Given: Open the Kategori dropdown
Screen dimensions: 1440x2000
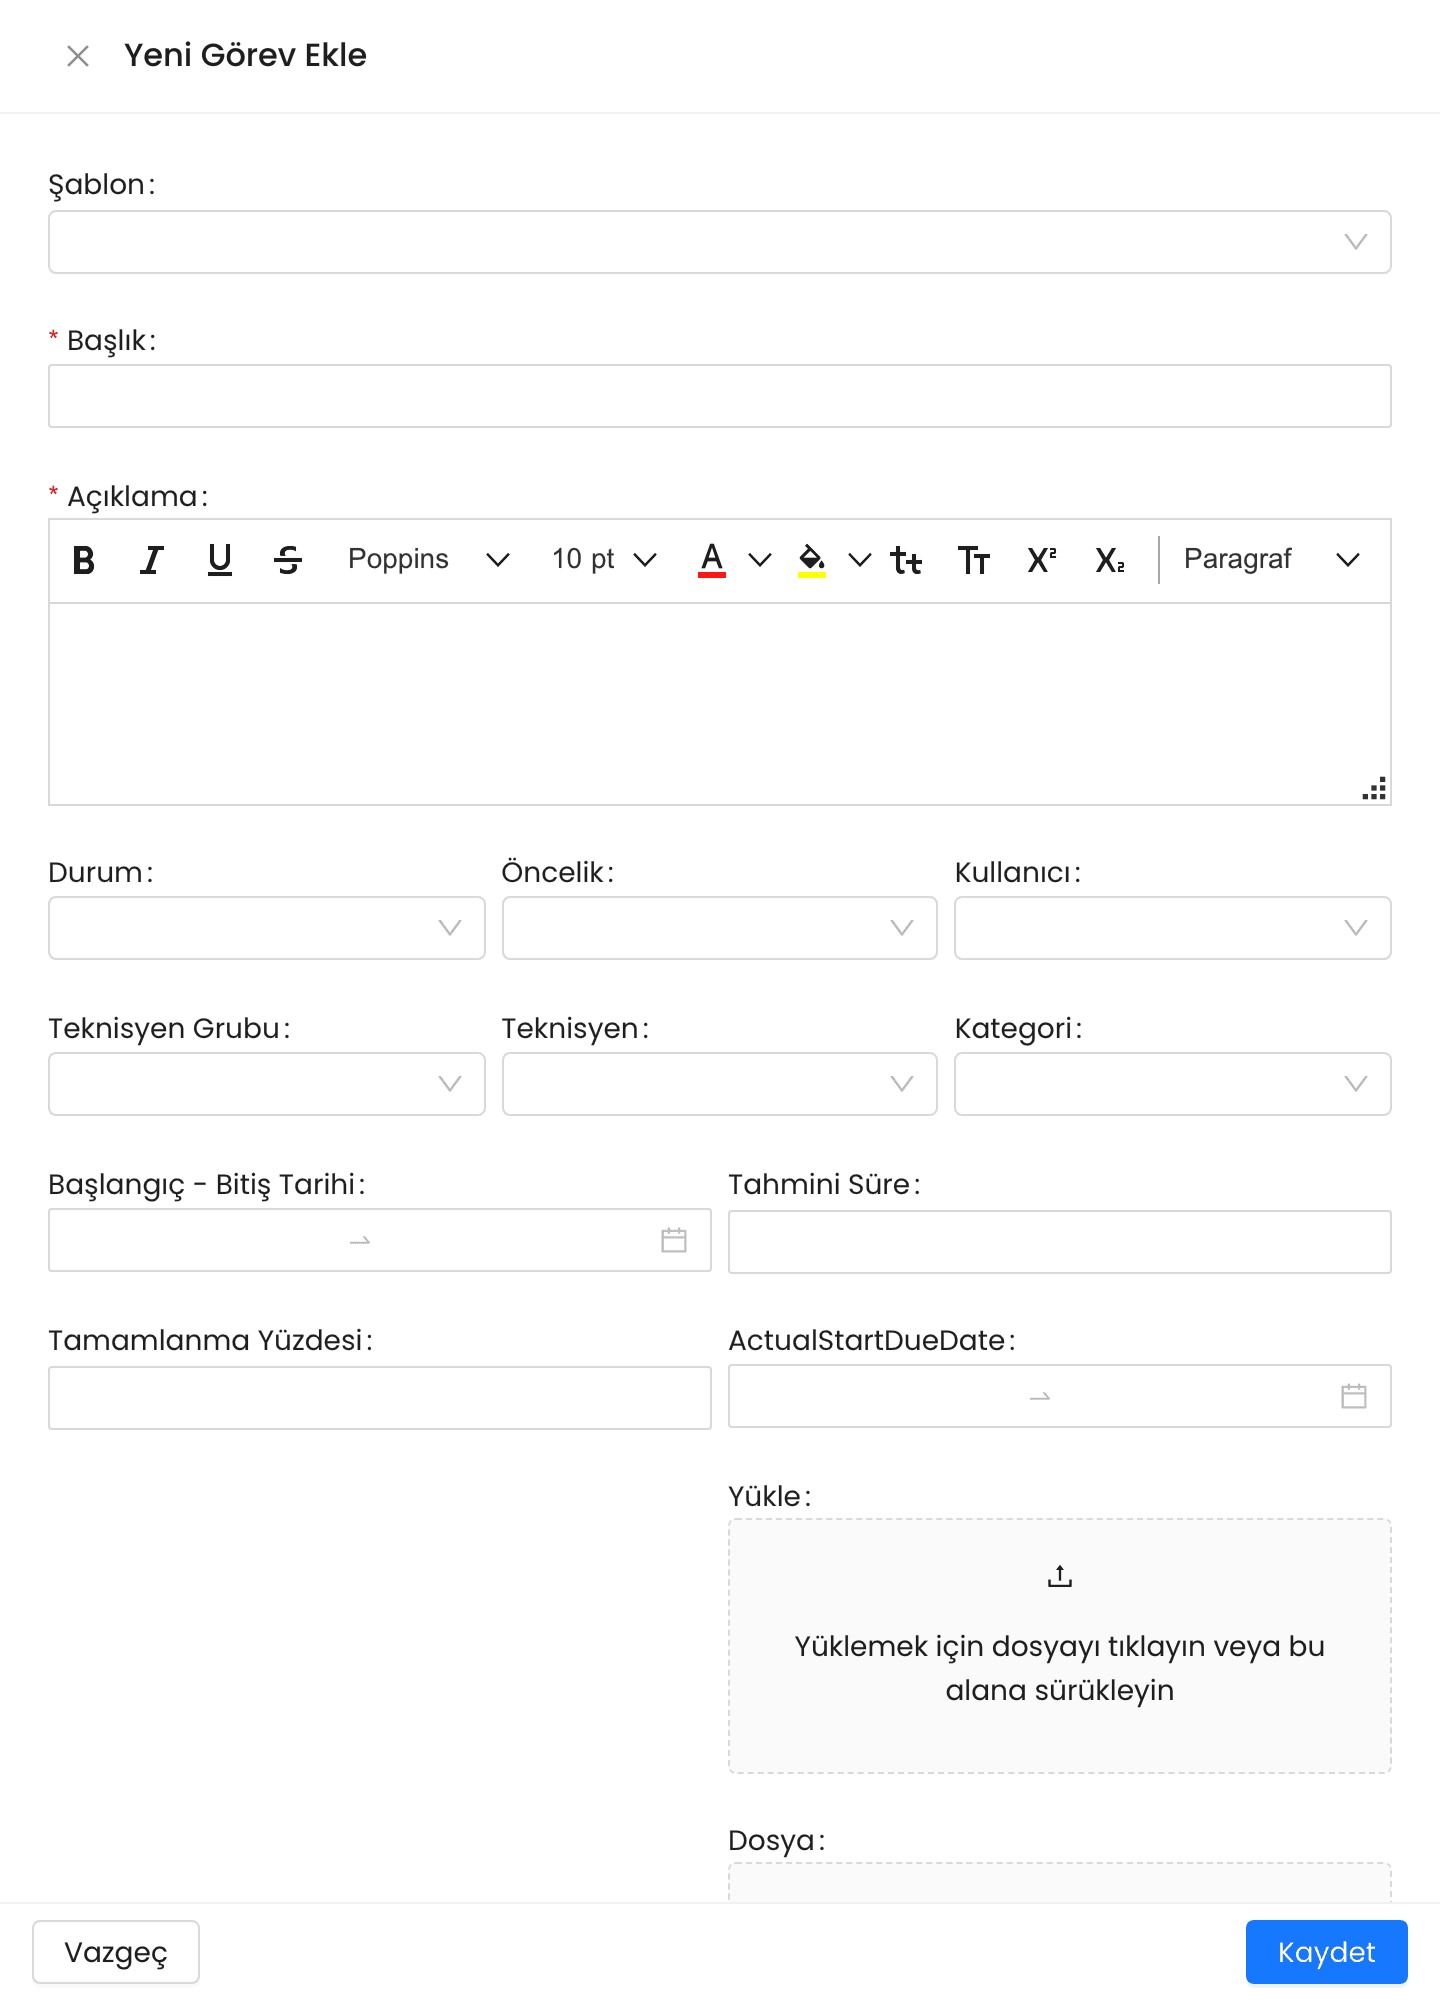Looking at the screenshot, I should 1173,1084.
